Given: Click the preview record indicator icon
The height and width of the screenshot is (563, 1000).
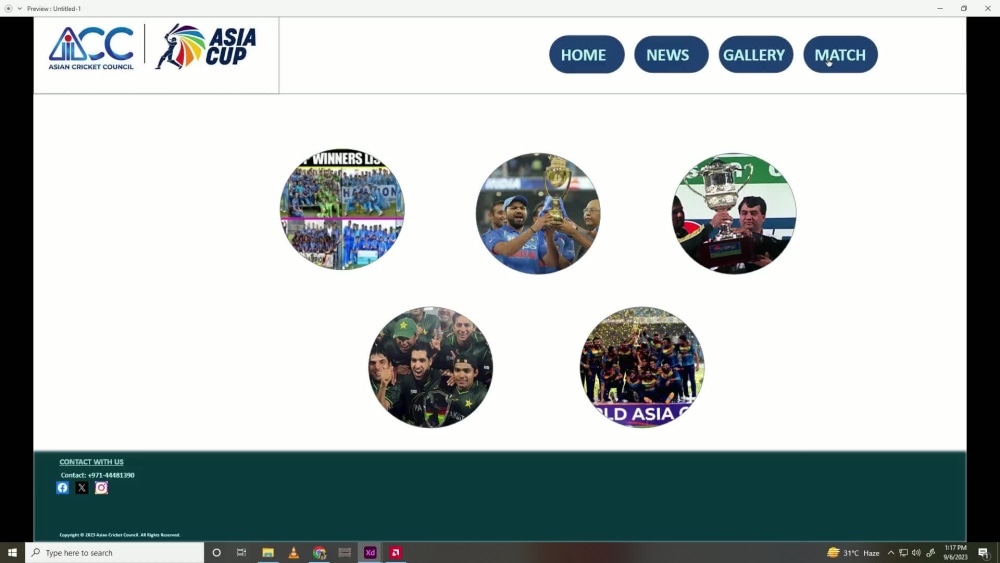Looking at the screenshot, I should click(8, 8).
